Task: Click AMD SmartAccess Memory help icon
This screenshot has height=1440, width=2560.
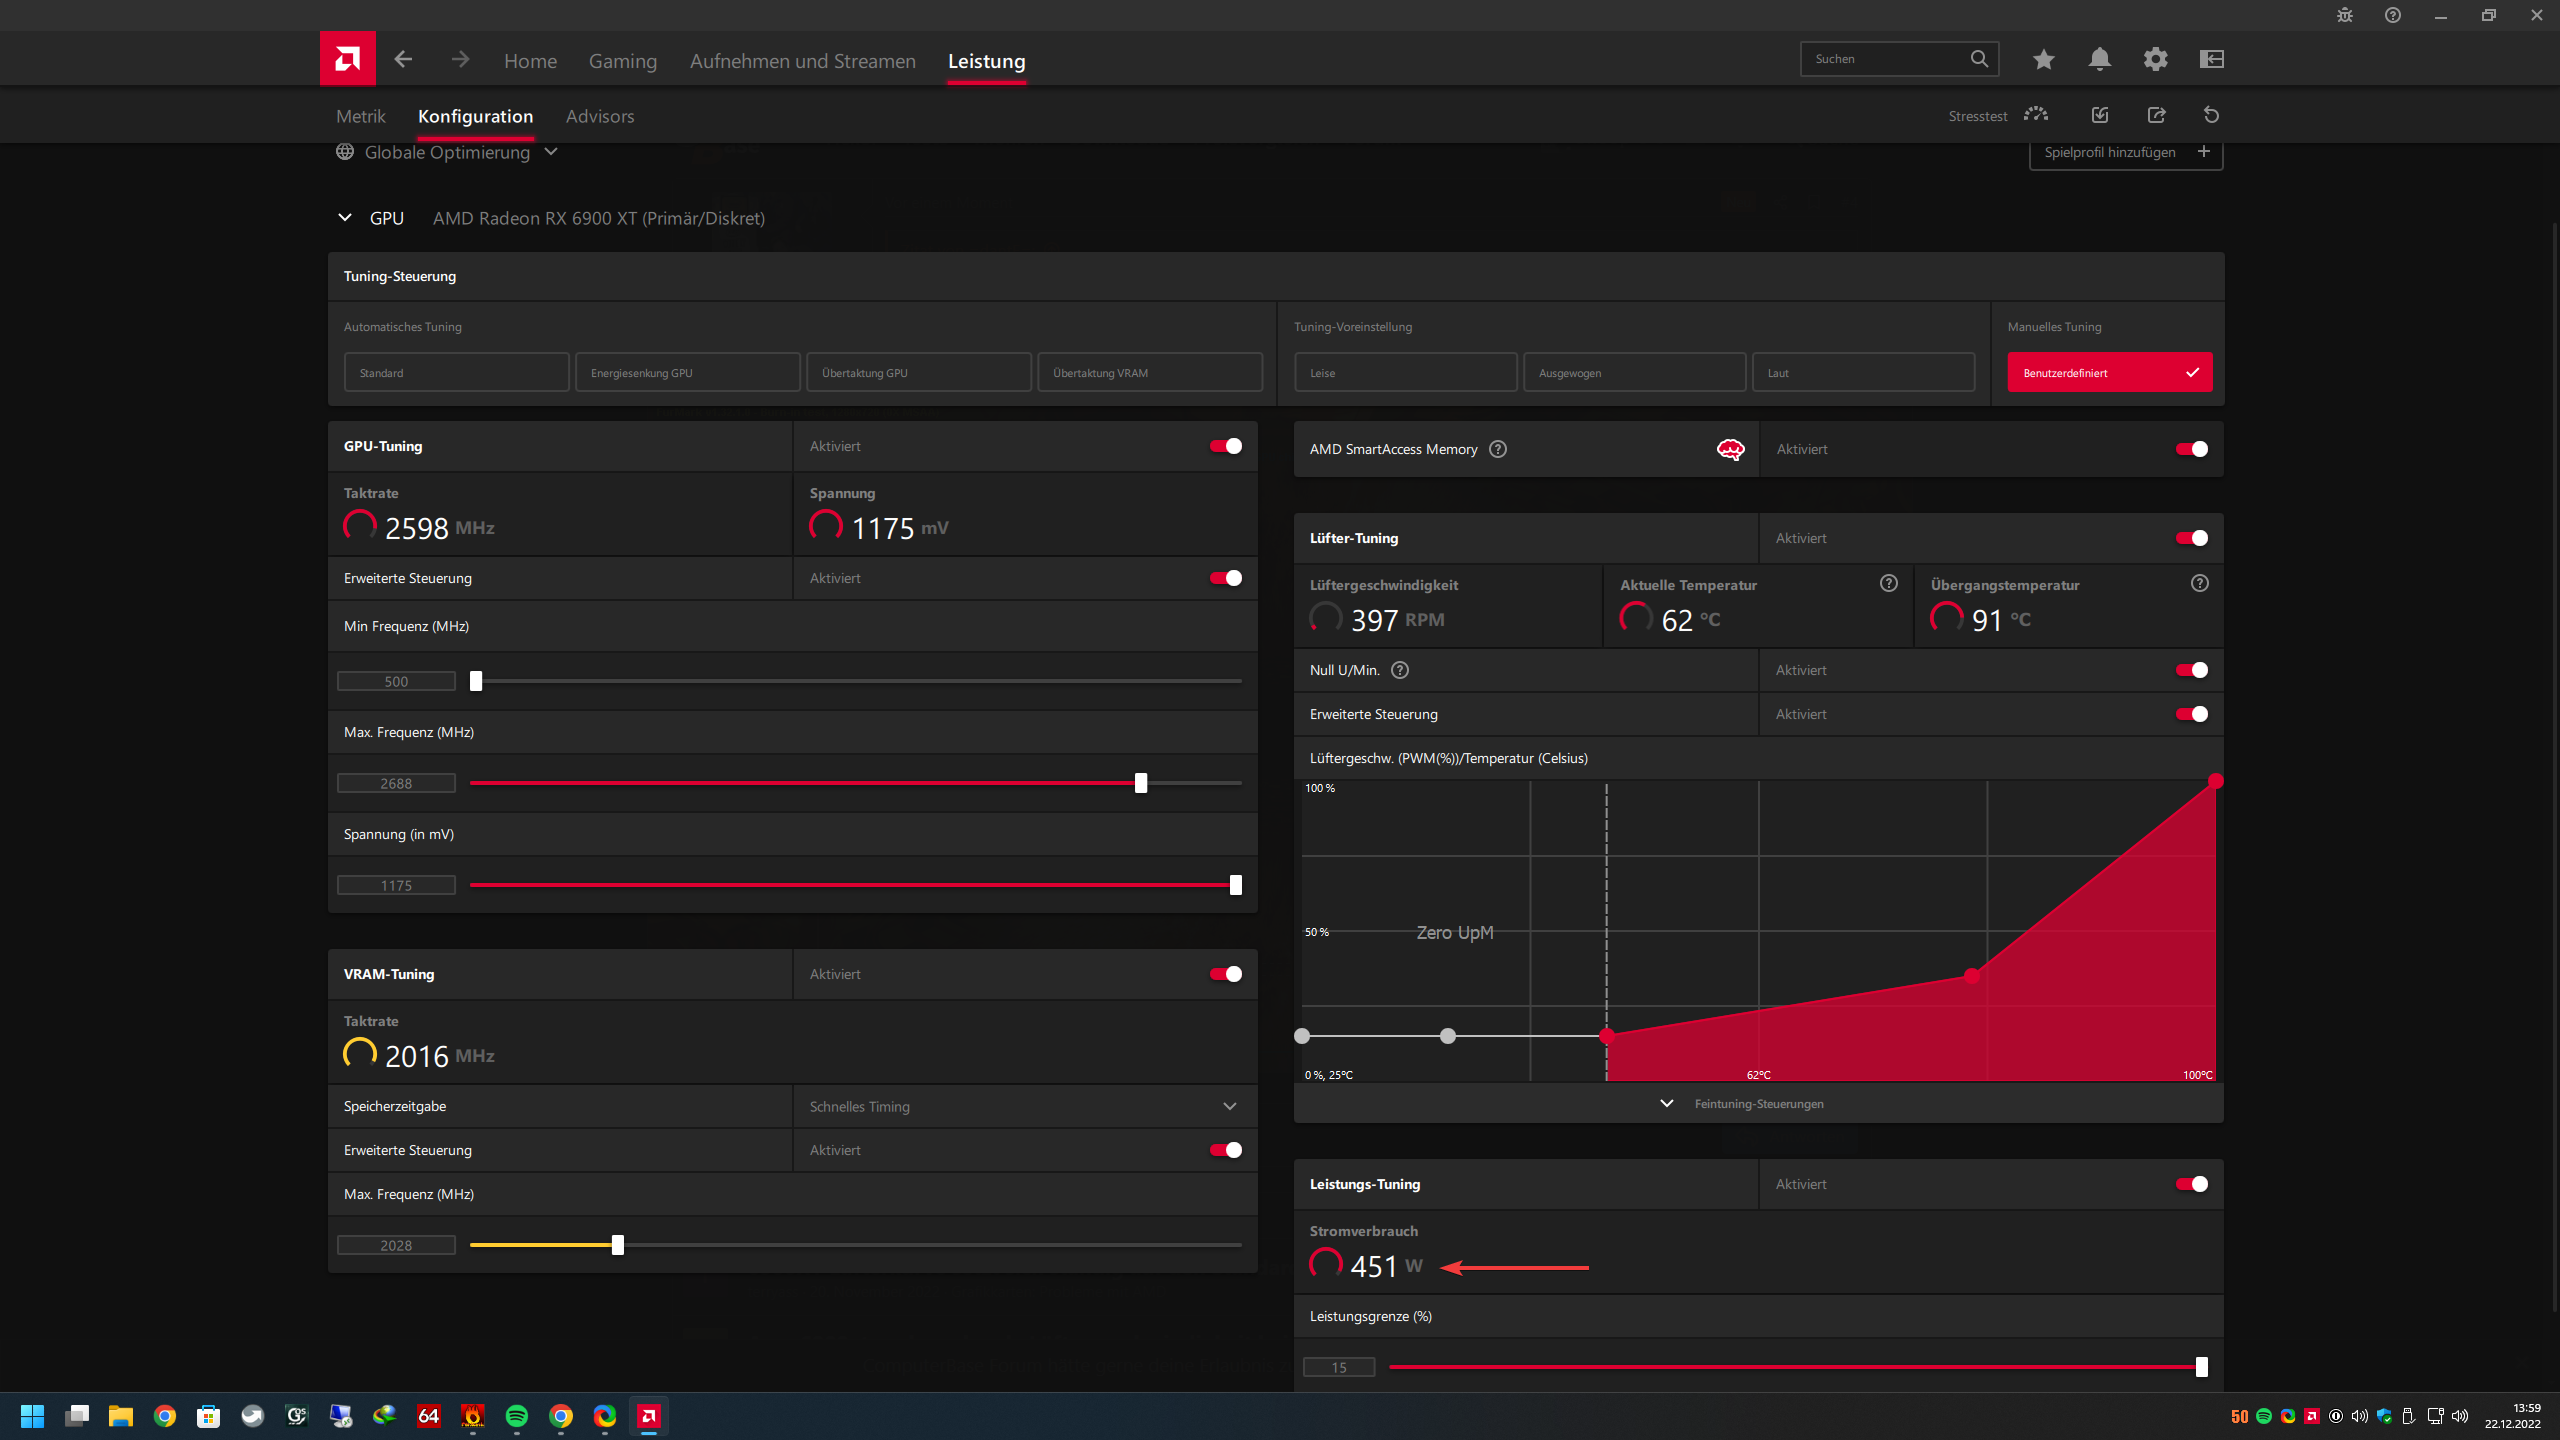Action: click(x=1497, y=449)
